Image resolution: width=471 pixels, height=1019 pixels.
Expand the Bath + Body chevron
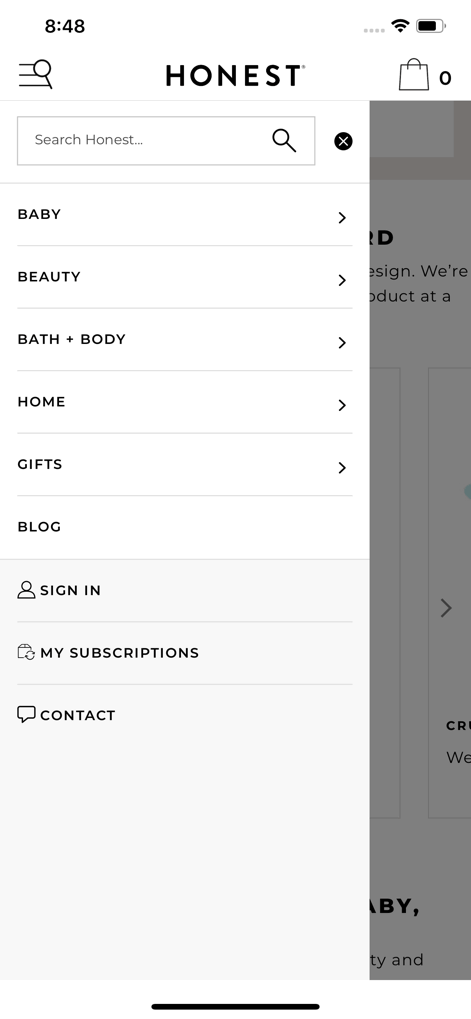[x=342, y=342]
